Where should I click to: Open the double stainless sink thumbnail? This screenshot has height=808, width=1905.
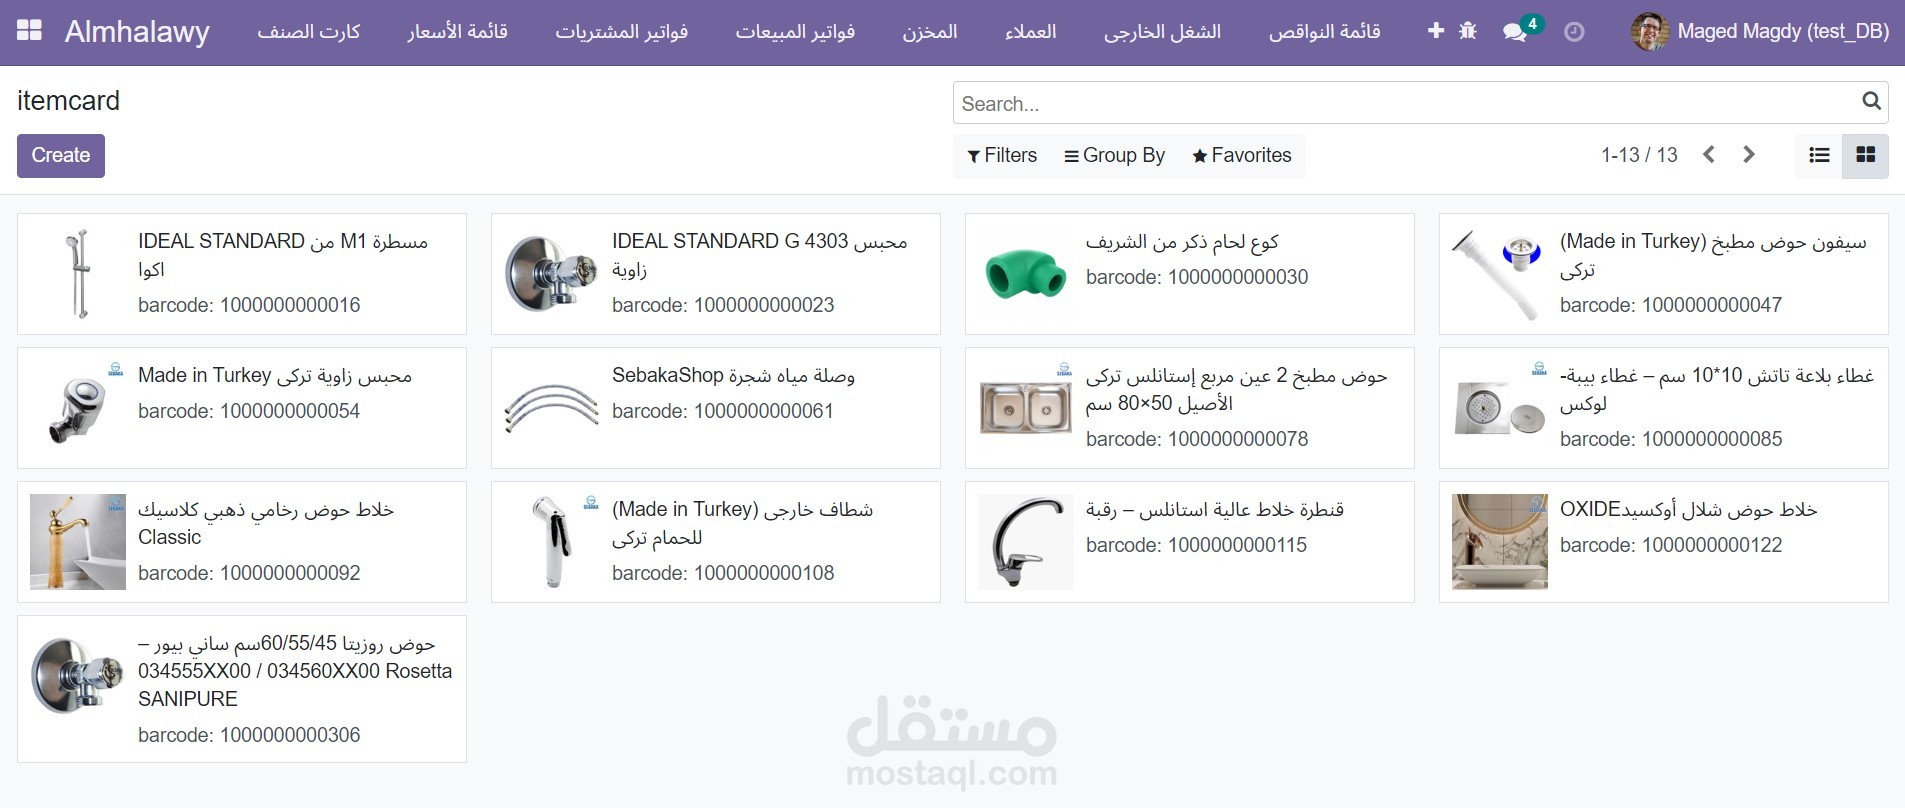1026,408
